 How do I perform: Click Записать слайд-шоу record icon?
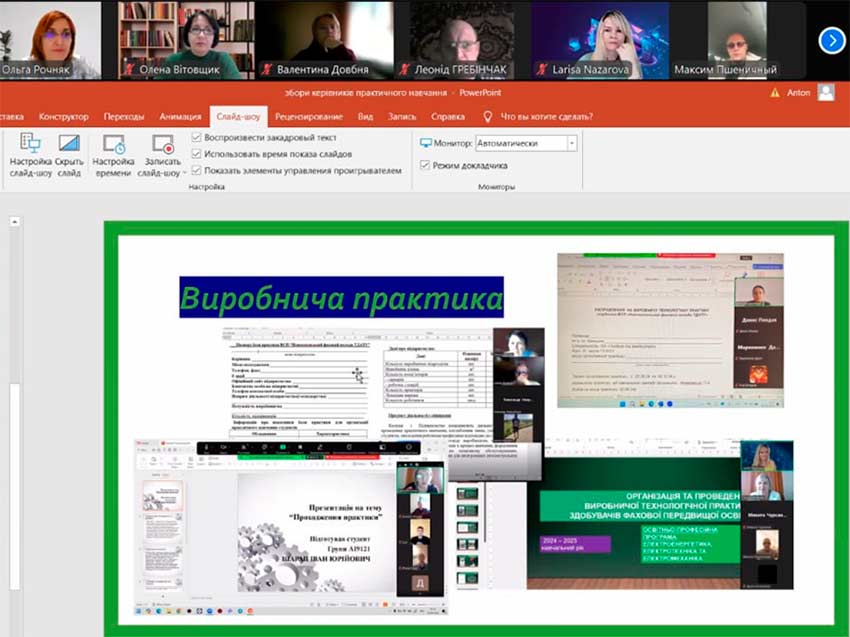(x=162, y=144)
